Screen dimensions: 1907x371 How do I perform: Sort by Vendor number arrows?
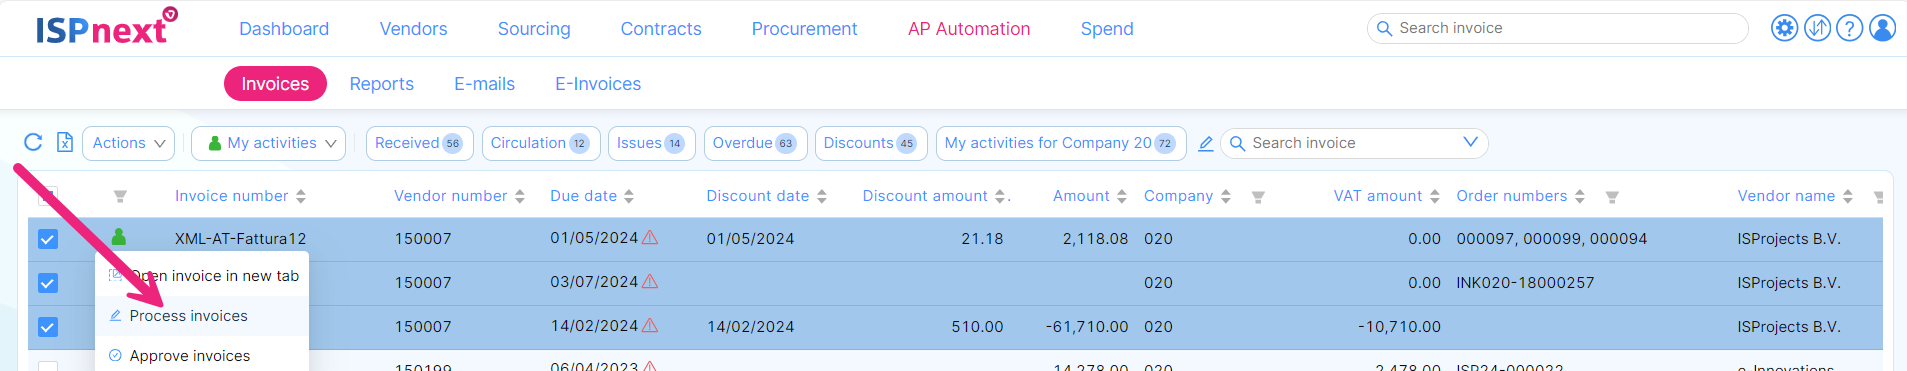tap(520, 197)
